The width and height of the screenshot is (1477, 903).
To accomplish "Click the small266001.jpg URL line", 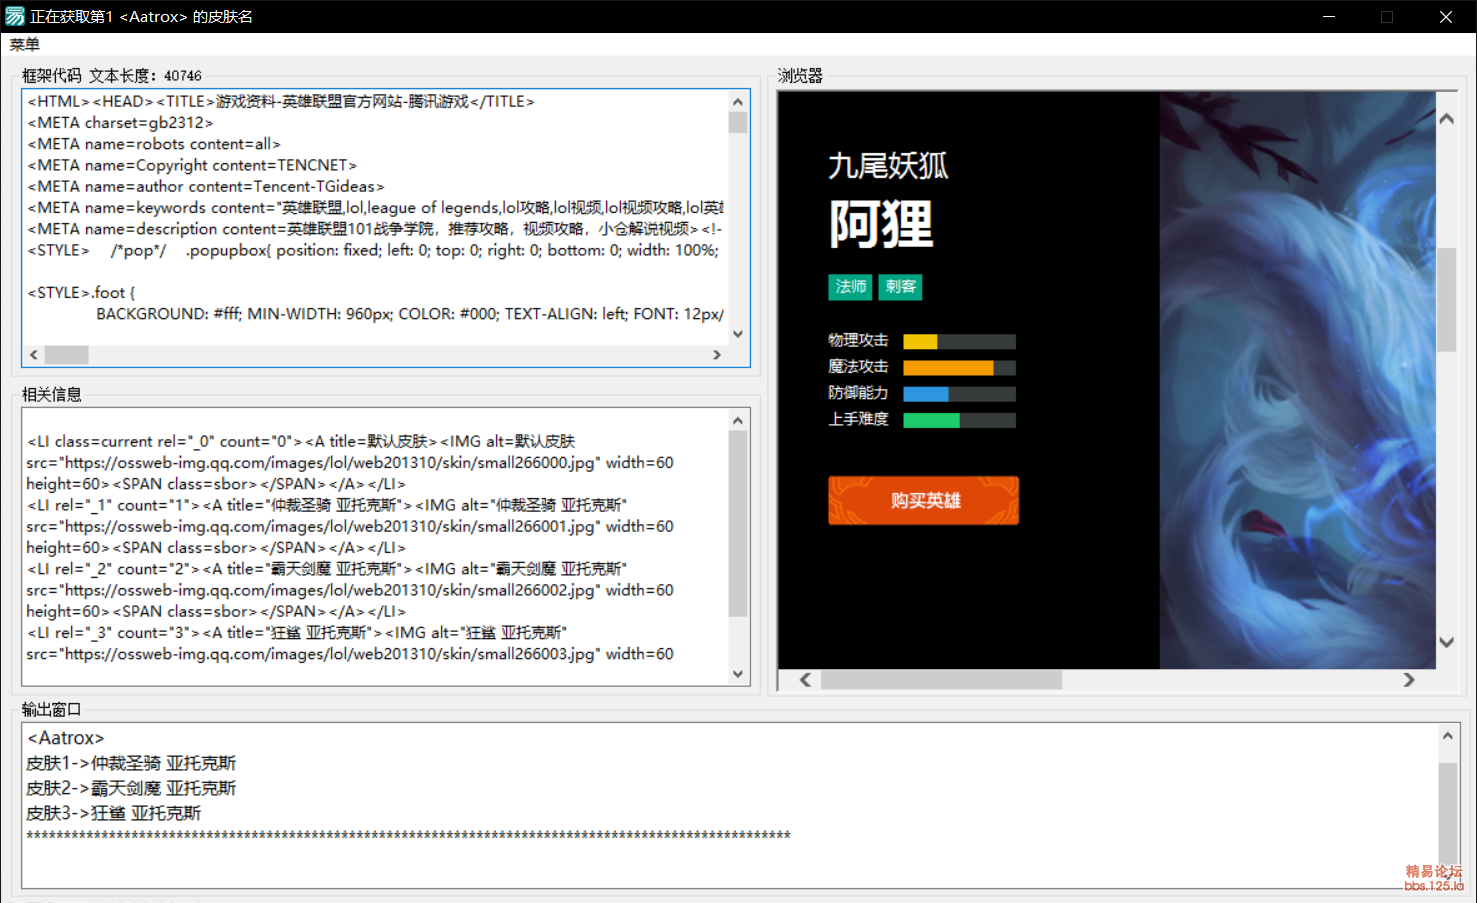I will (x=350, y=527).
